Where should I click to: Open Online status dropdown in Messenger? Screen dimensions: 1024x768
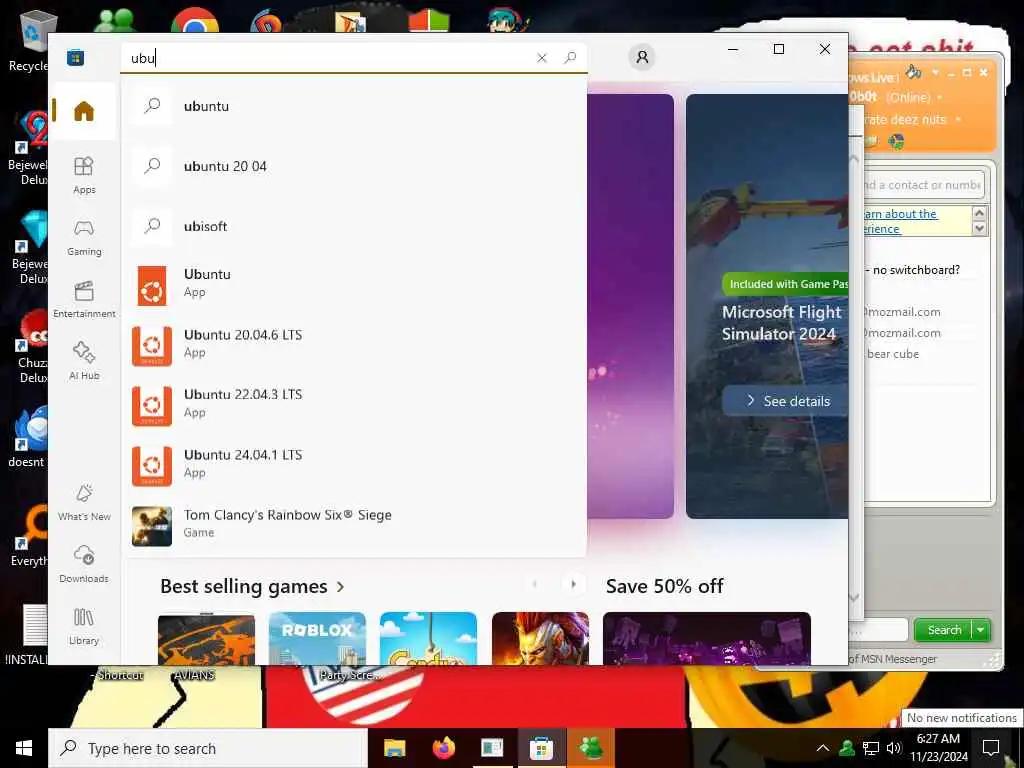(940, 97)
